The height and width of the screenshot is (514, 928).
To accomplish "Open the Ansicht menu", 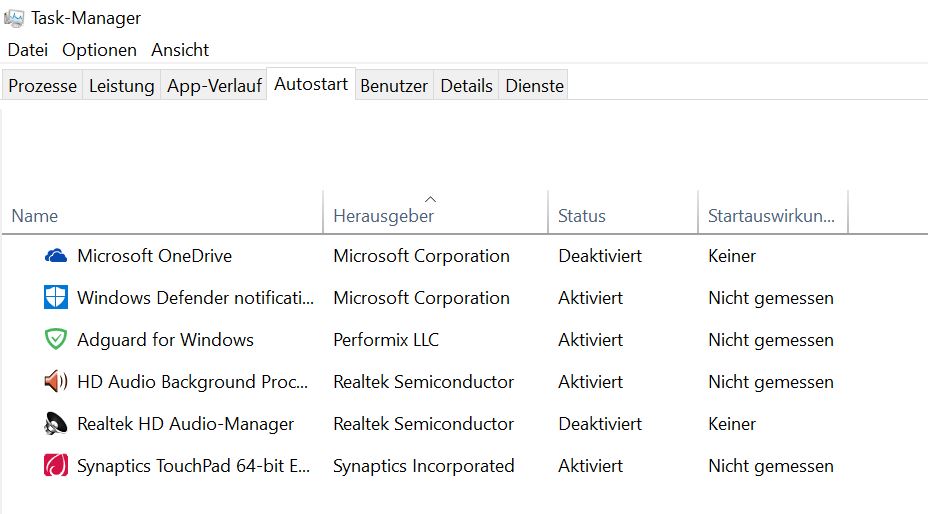I will [x=180, y=49].
